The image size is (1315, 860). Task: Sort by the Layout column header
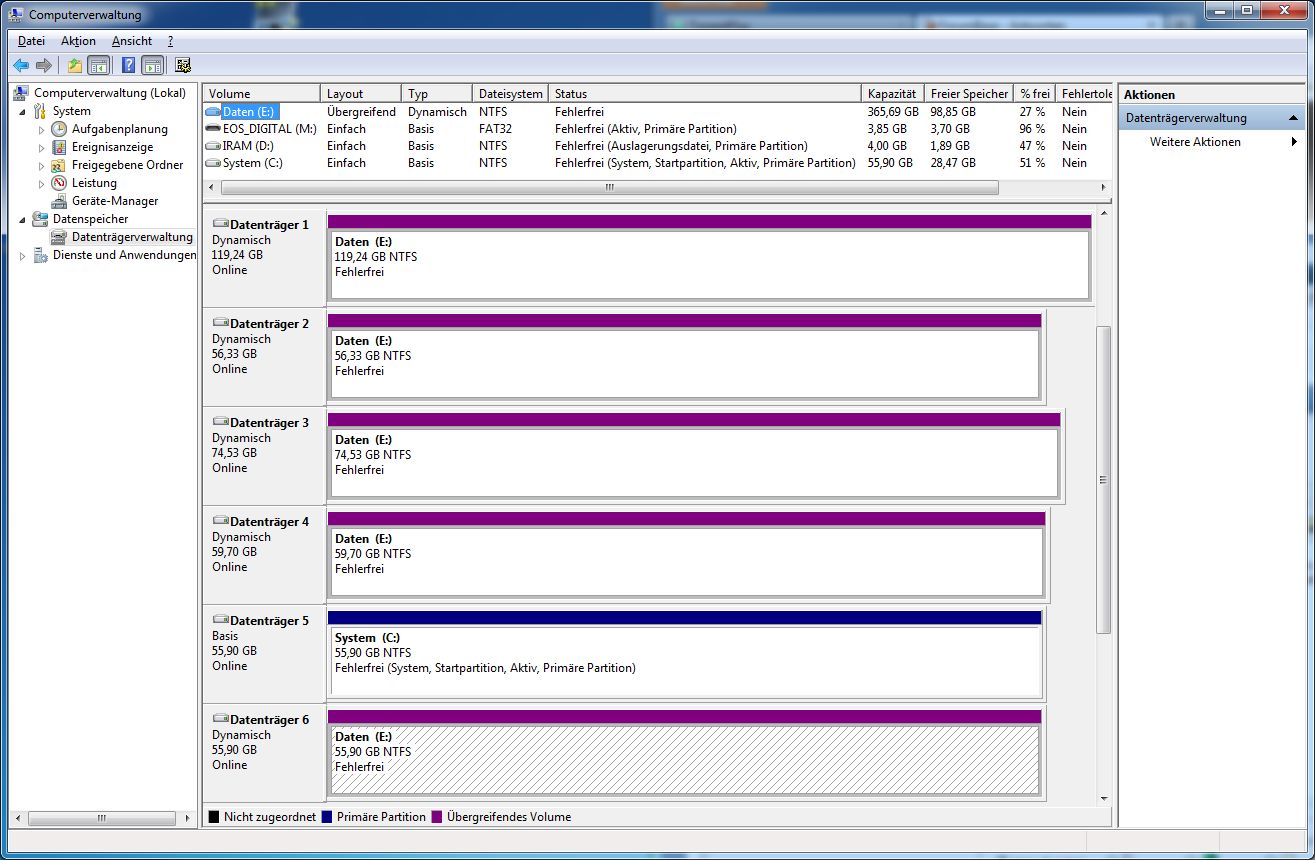(360, 93)
